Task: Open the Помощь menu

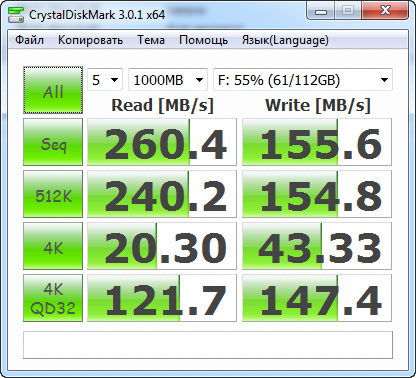Action: pos(203,40)
